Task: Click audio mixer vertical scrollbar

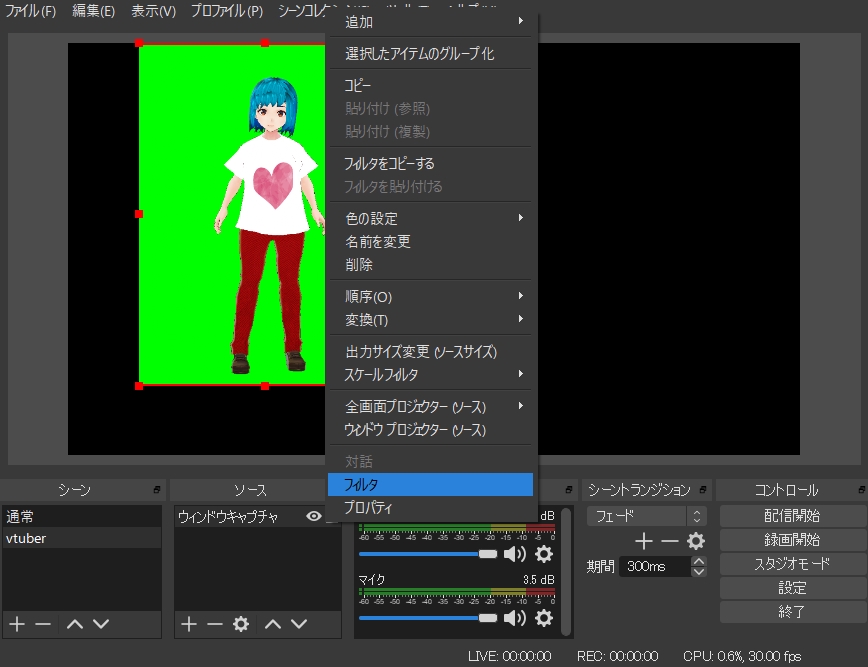Action: pos(566,571)
